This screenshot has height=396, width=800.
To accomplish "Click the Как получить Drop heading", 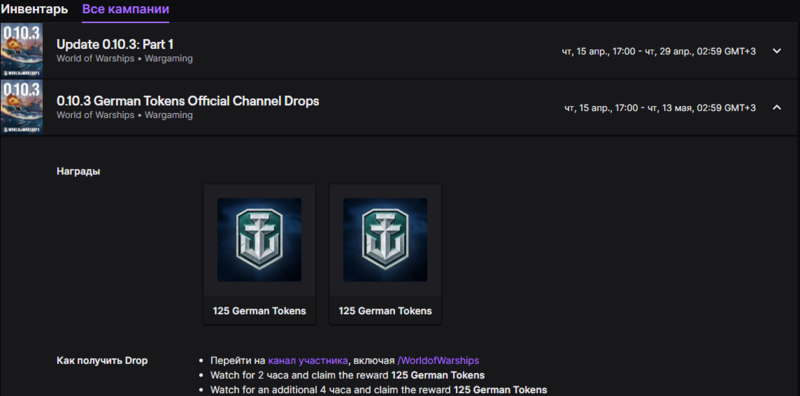I will coord(102,361).
